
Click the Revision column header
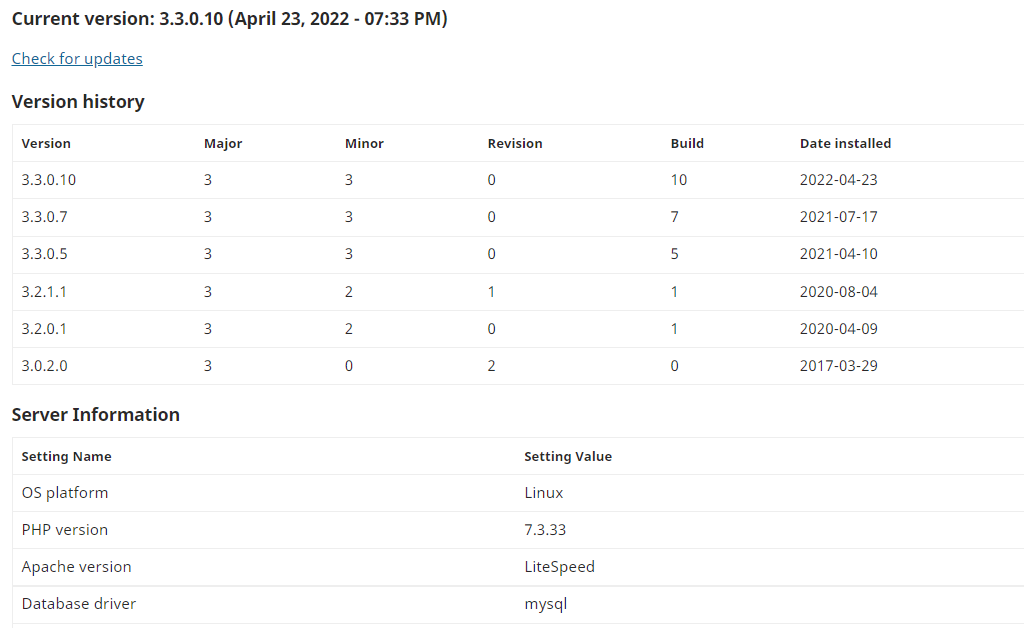[x=515, y=144]
